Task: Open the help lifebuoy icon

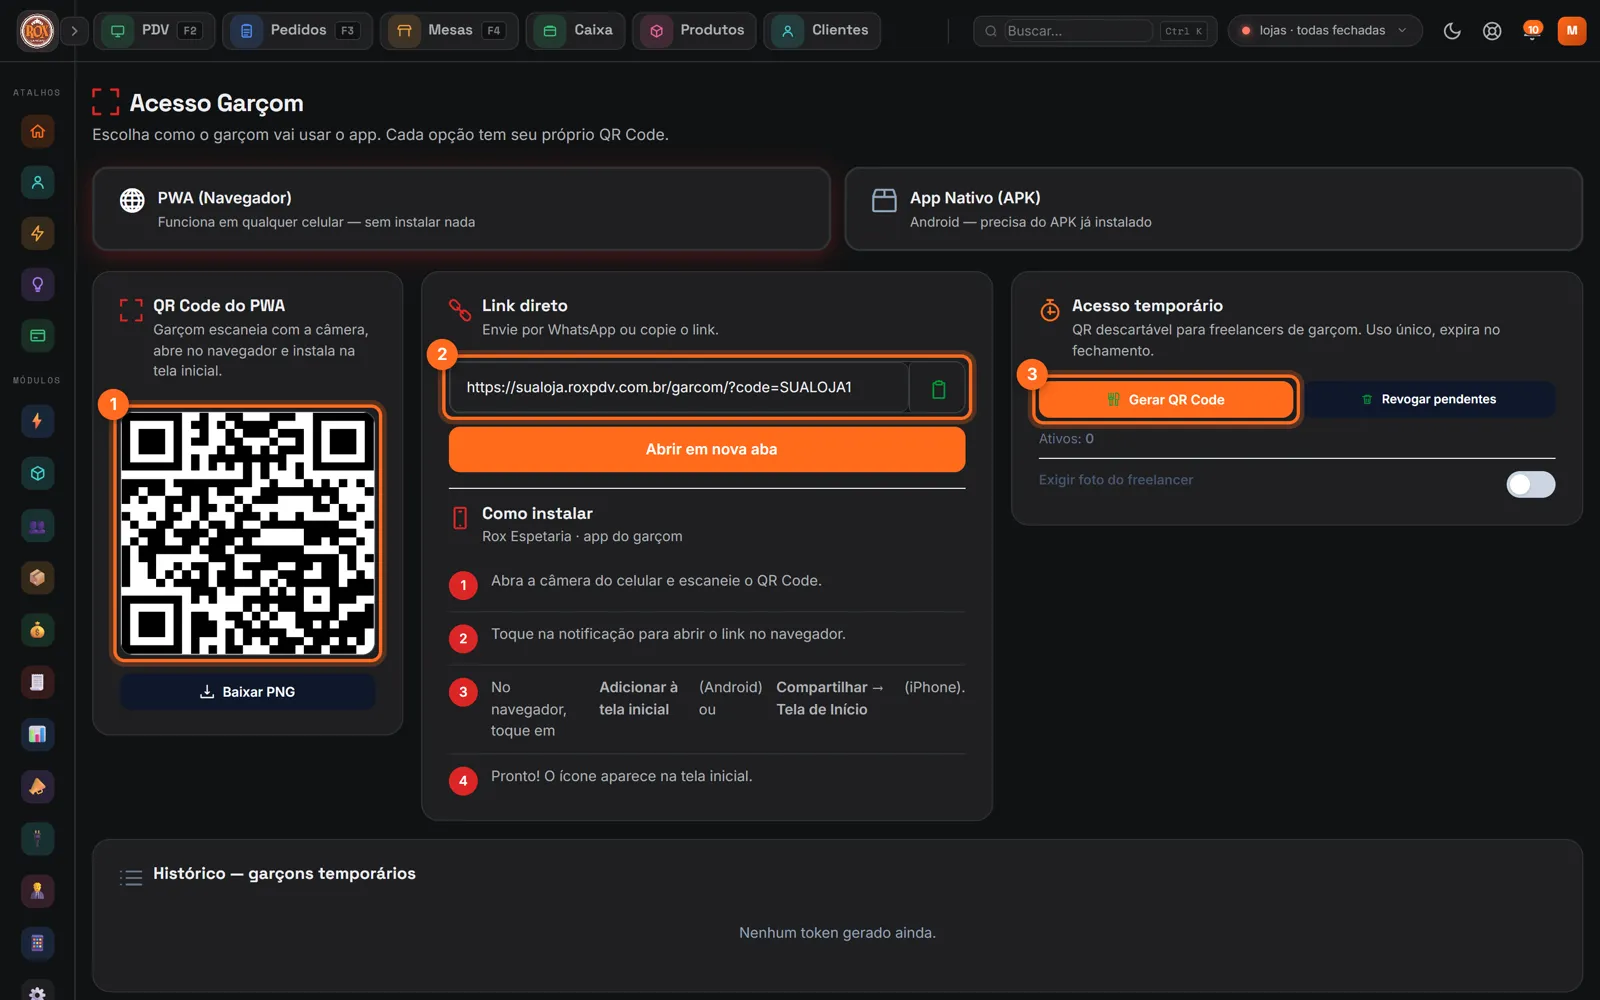Action: click(1492, 31)
